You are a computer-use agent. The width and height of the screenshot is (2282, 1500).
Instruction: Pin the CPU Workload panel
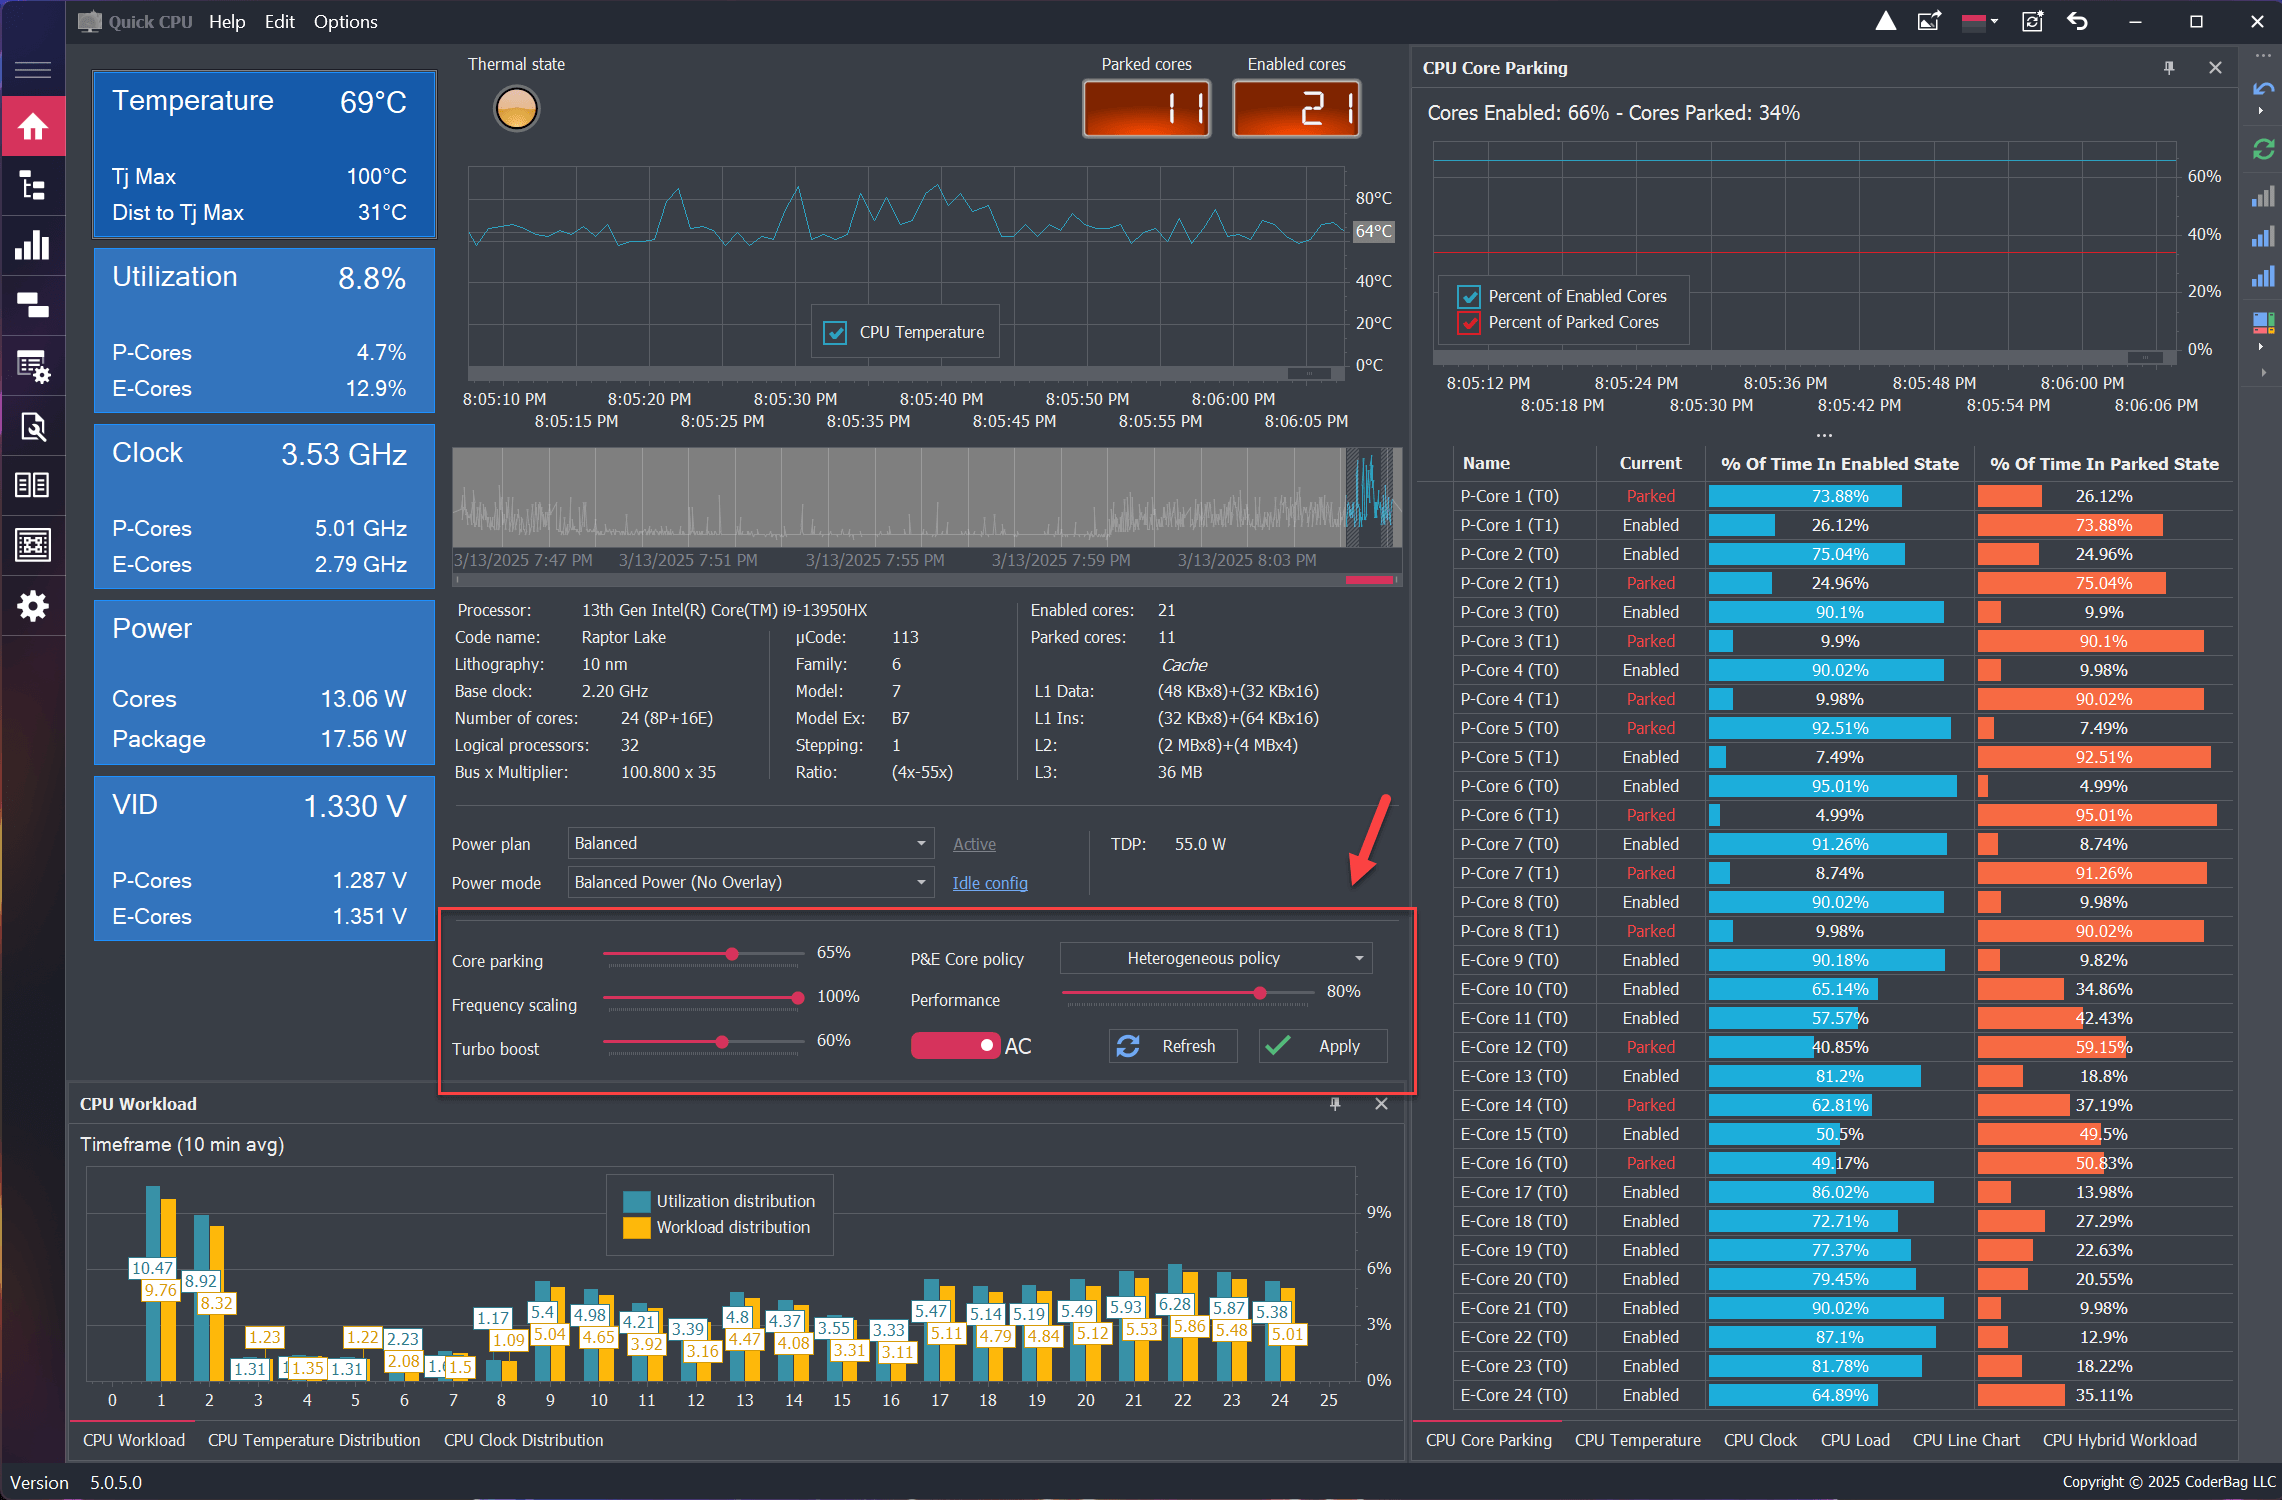1335,1104
